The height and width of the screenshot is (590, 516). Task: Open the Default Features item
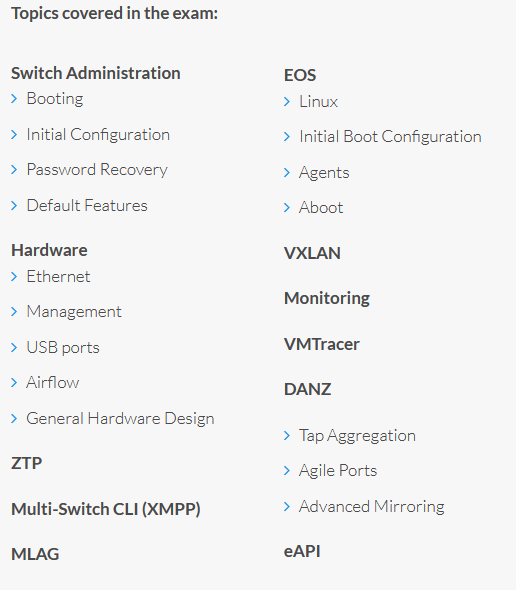point(87,205)
